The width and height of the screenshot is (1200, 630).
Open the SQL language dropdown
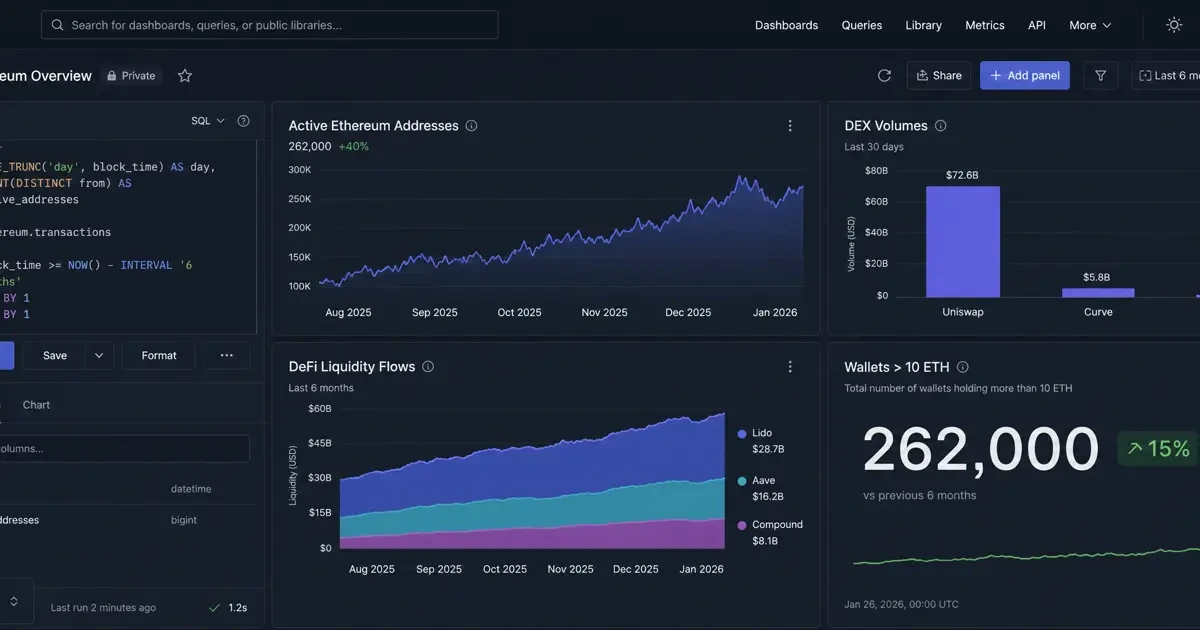pyautogui.click(x=208, y=121)
